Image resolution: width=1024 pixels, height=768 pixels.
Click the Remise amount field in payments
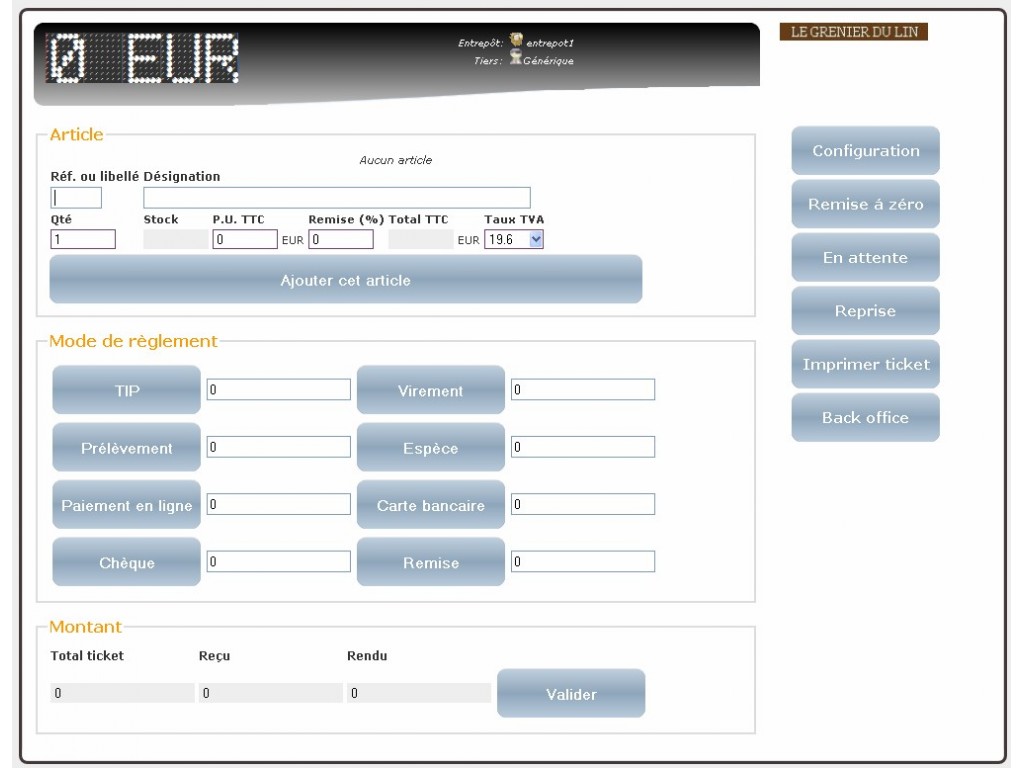point(583,562)
